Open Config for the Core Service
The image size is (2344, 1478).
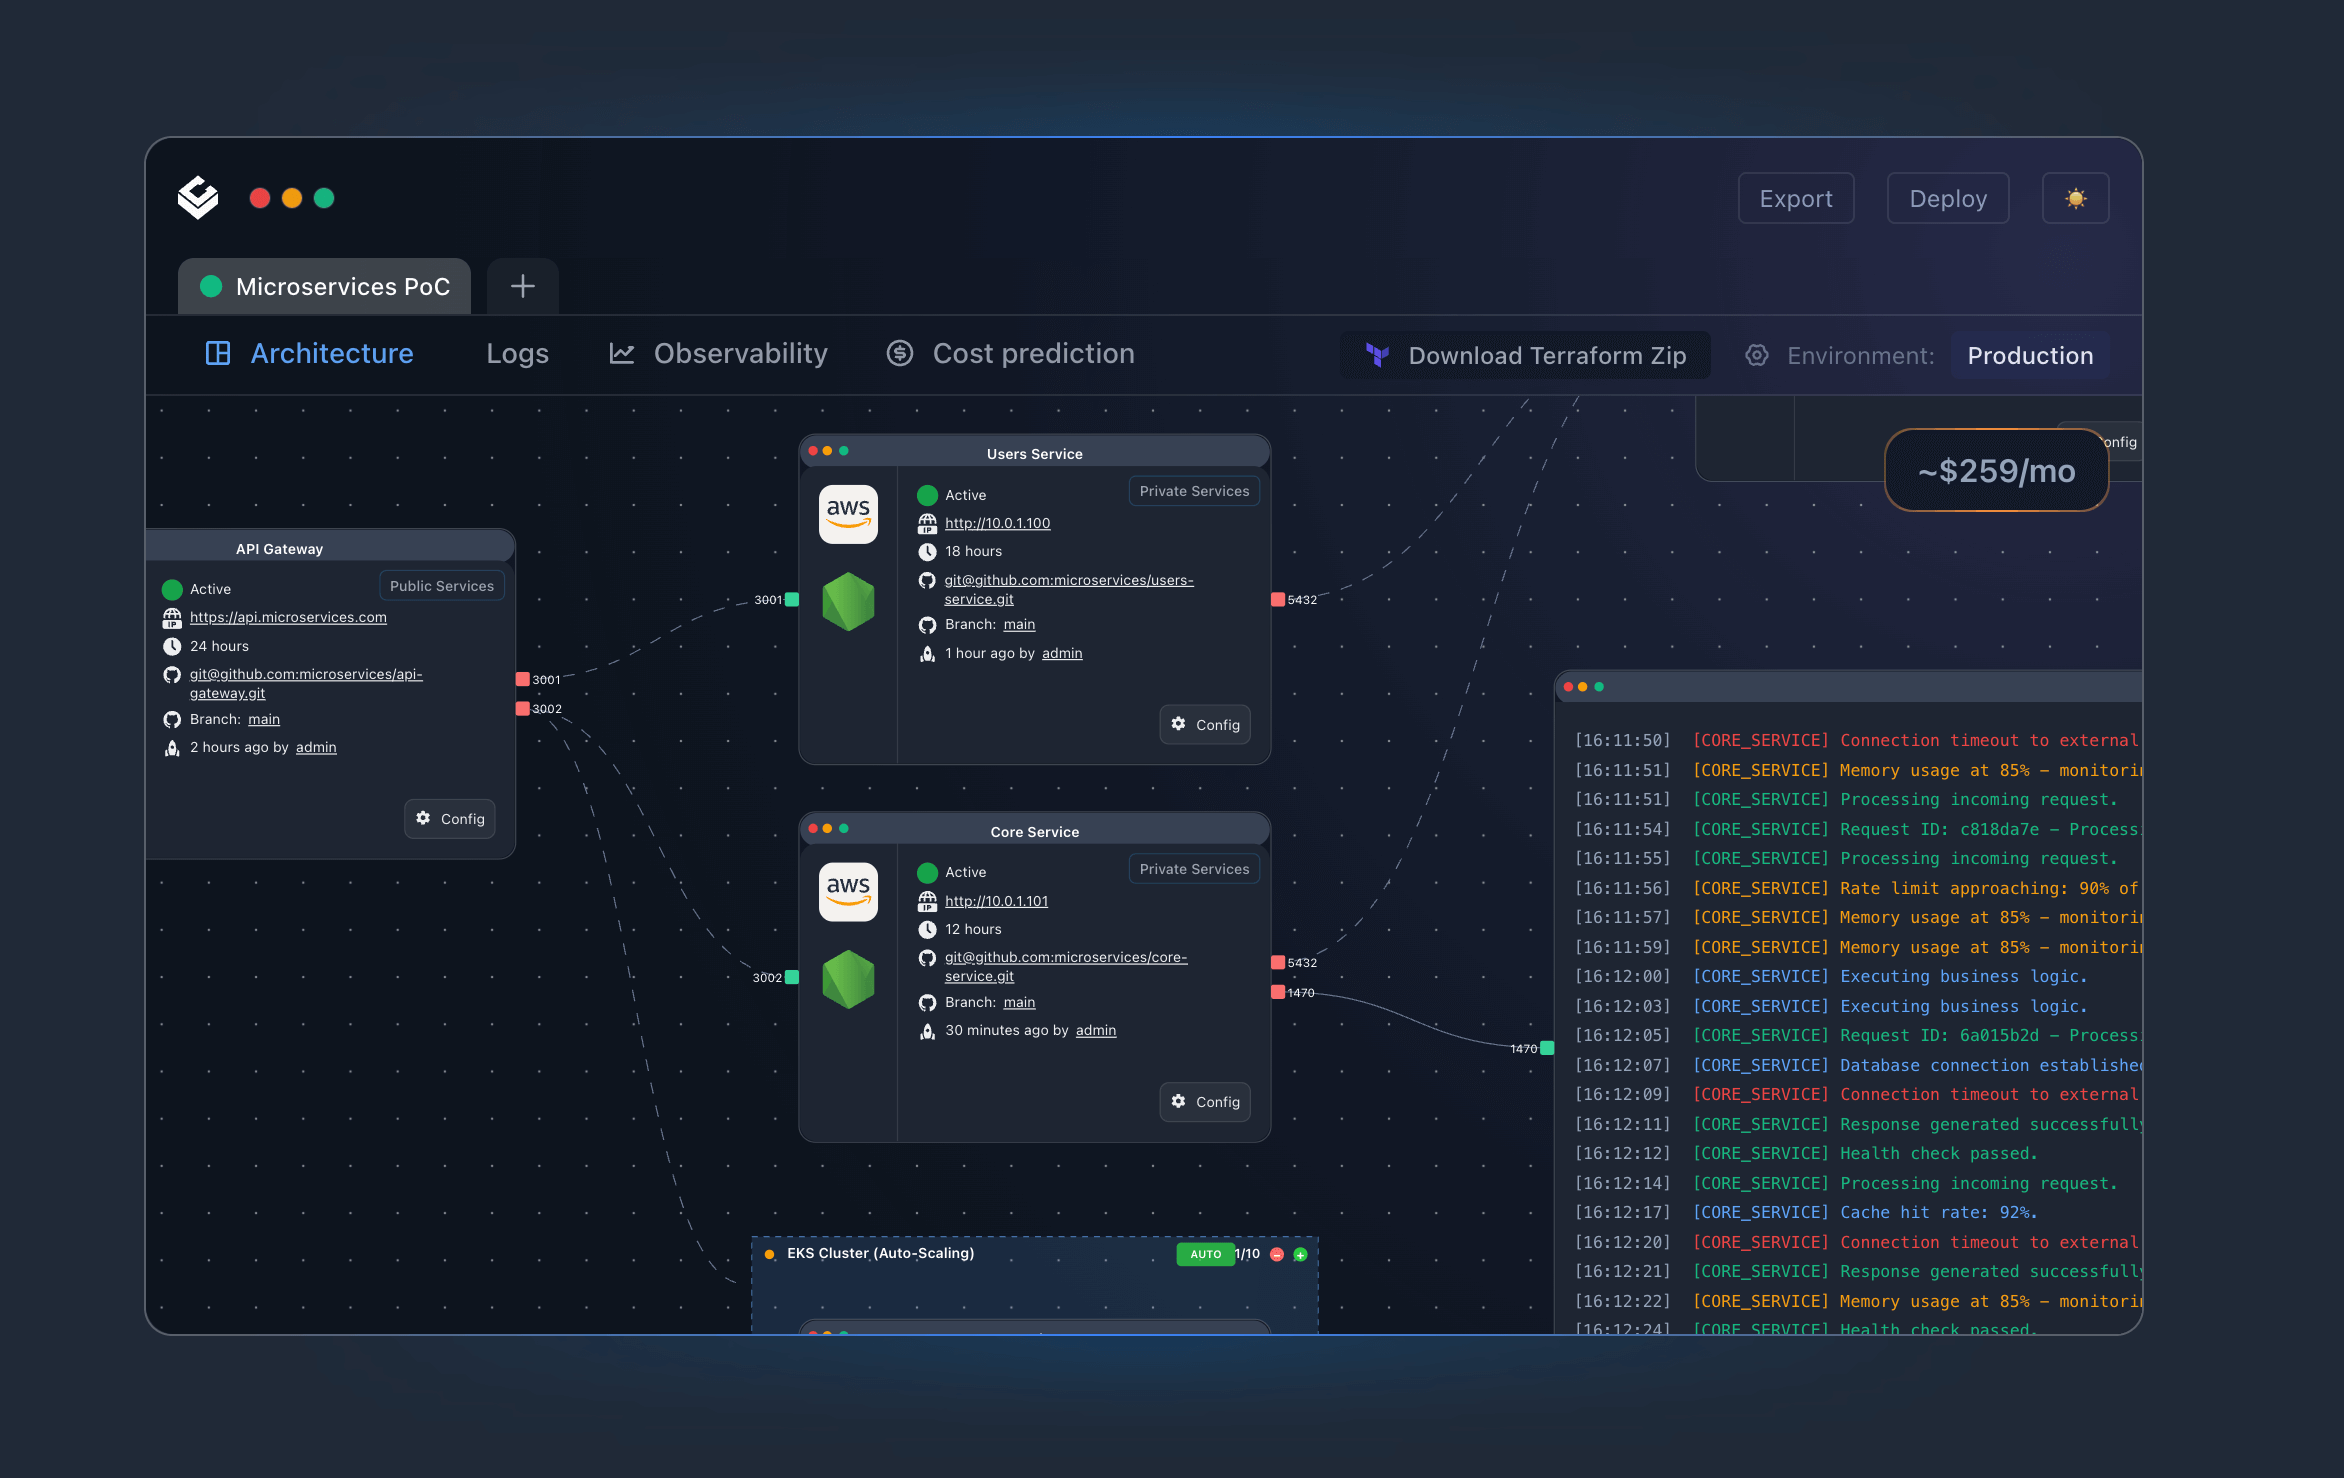click(x=1205, y=1101)
